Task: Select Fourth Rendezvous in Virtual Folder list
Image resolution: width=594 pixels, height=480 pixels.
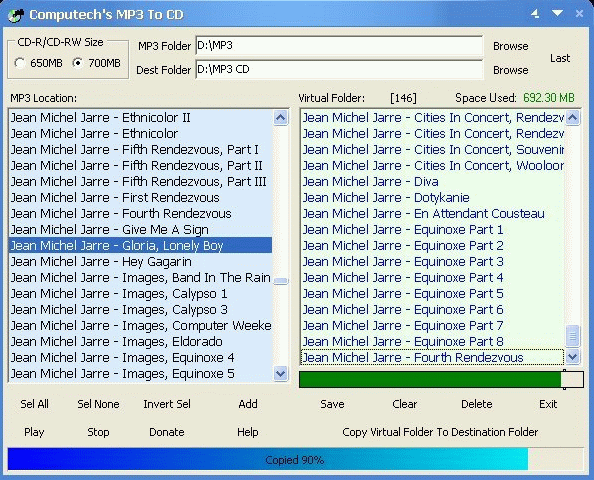Action: click(432, 358)
